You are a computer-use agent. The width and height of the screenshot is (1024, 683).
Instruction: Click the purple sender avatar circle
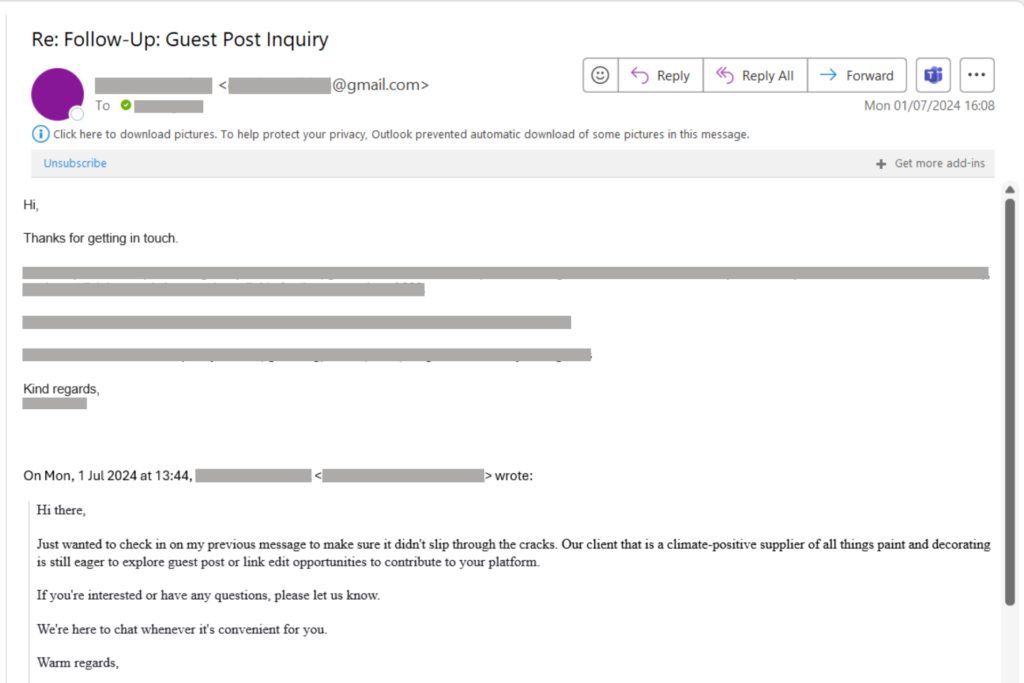[x=57, y=94]
